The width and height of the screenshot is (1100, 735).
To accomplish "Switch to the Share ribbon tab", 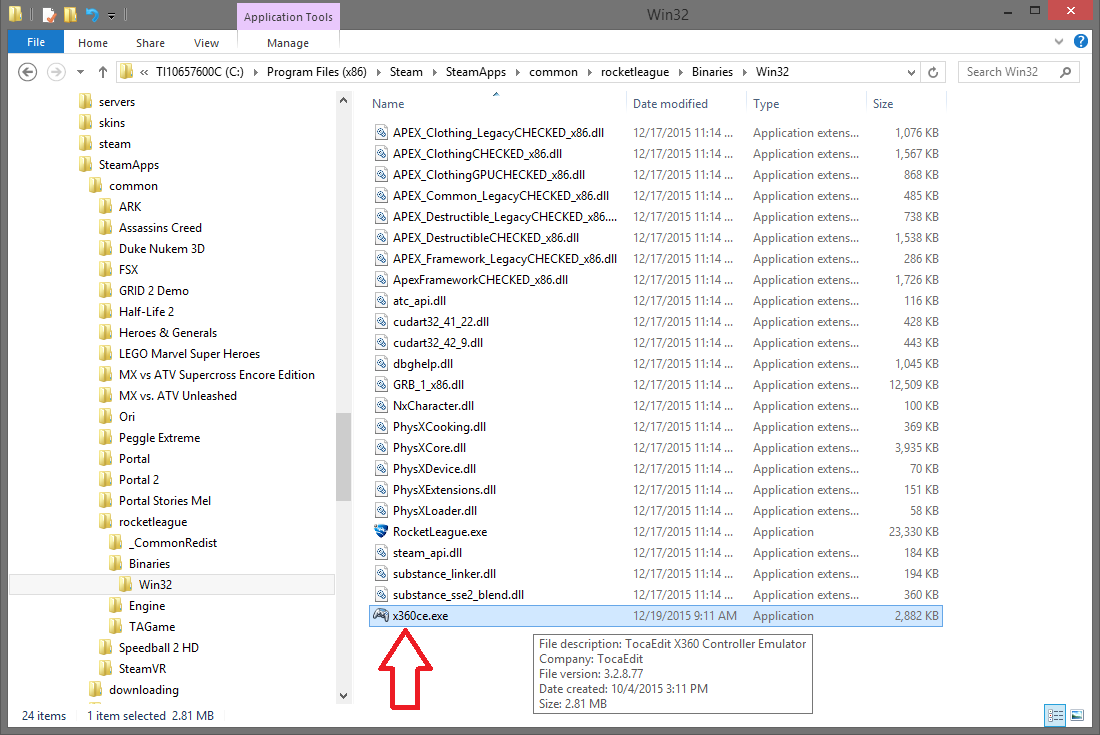I will coord(150,43).
